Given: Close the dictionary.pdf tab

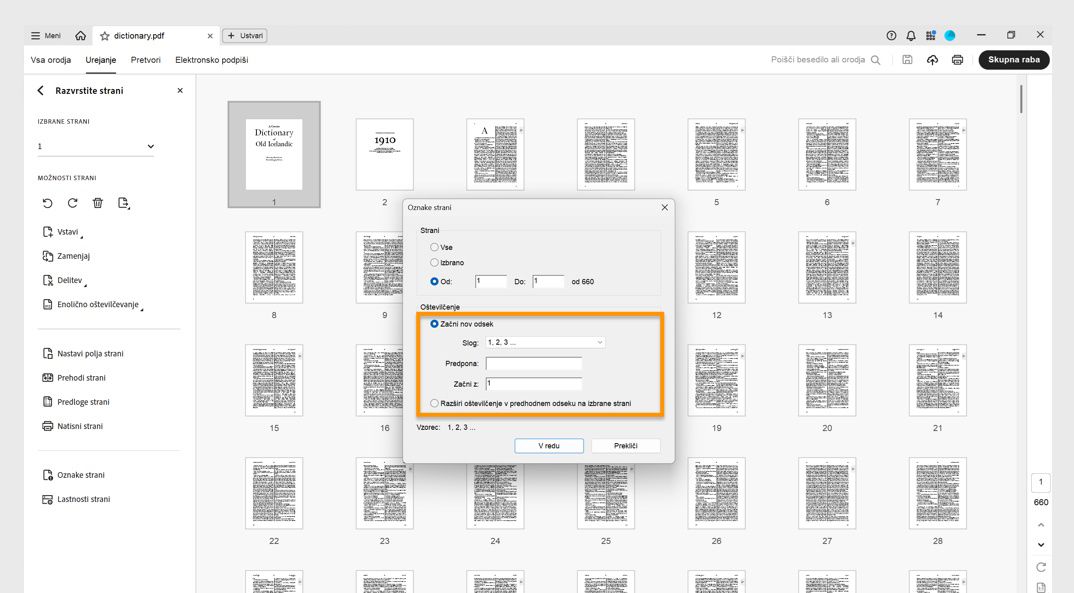Looking at the screenshot, I should [210, 36].
